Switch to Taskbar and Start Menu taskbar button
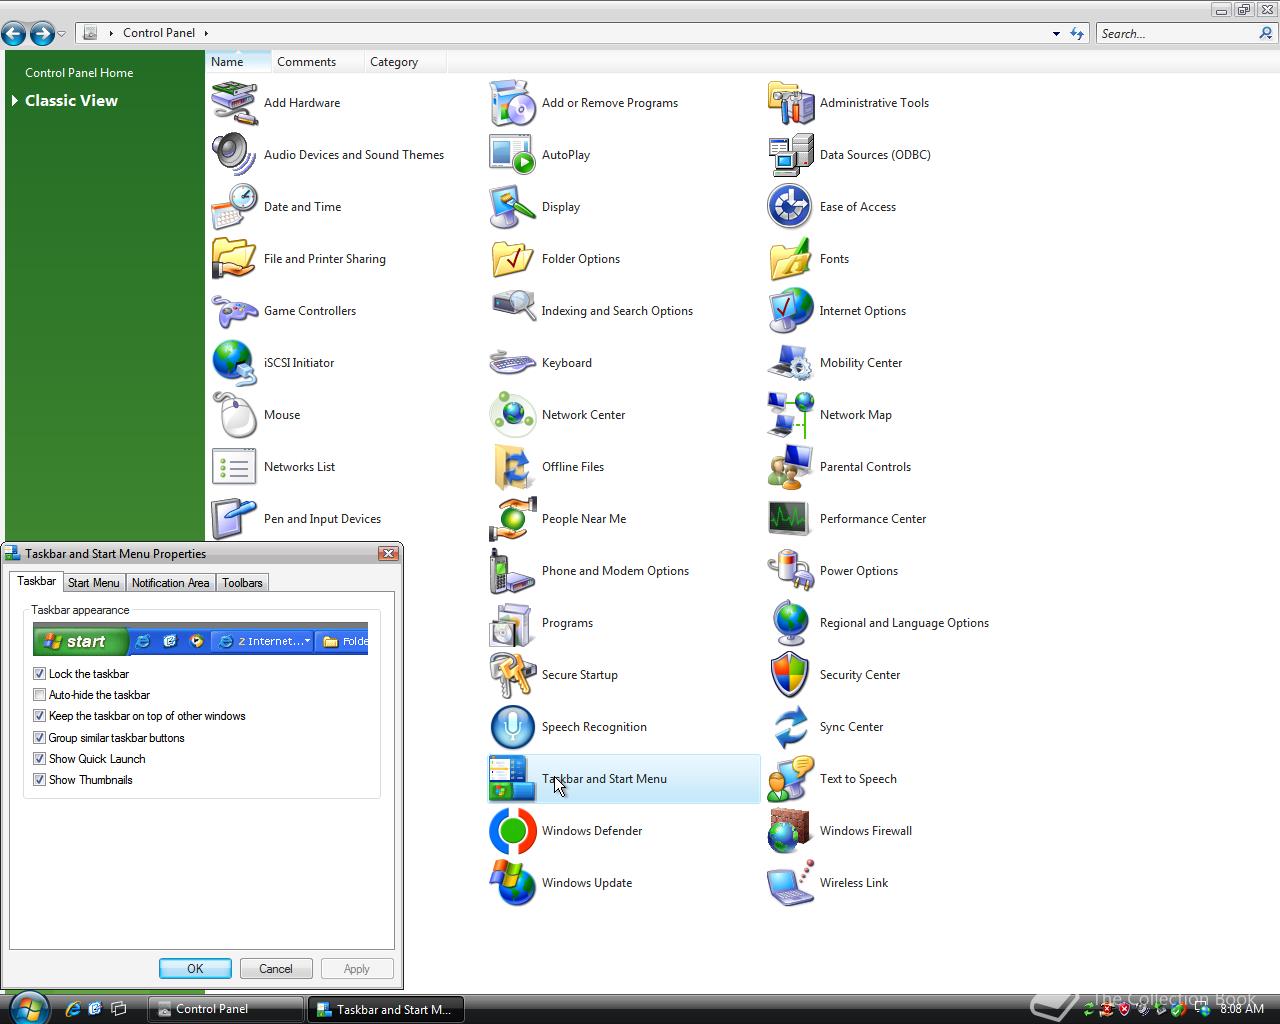The image size is (1280, 1024). click(384, 1009)
